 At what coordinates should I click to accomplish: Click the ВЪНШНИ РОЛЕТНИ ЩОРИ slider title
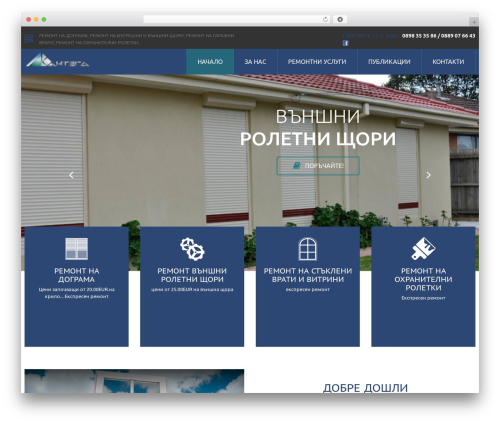click(318, 127)
